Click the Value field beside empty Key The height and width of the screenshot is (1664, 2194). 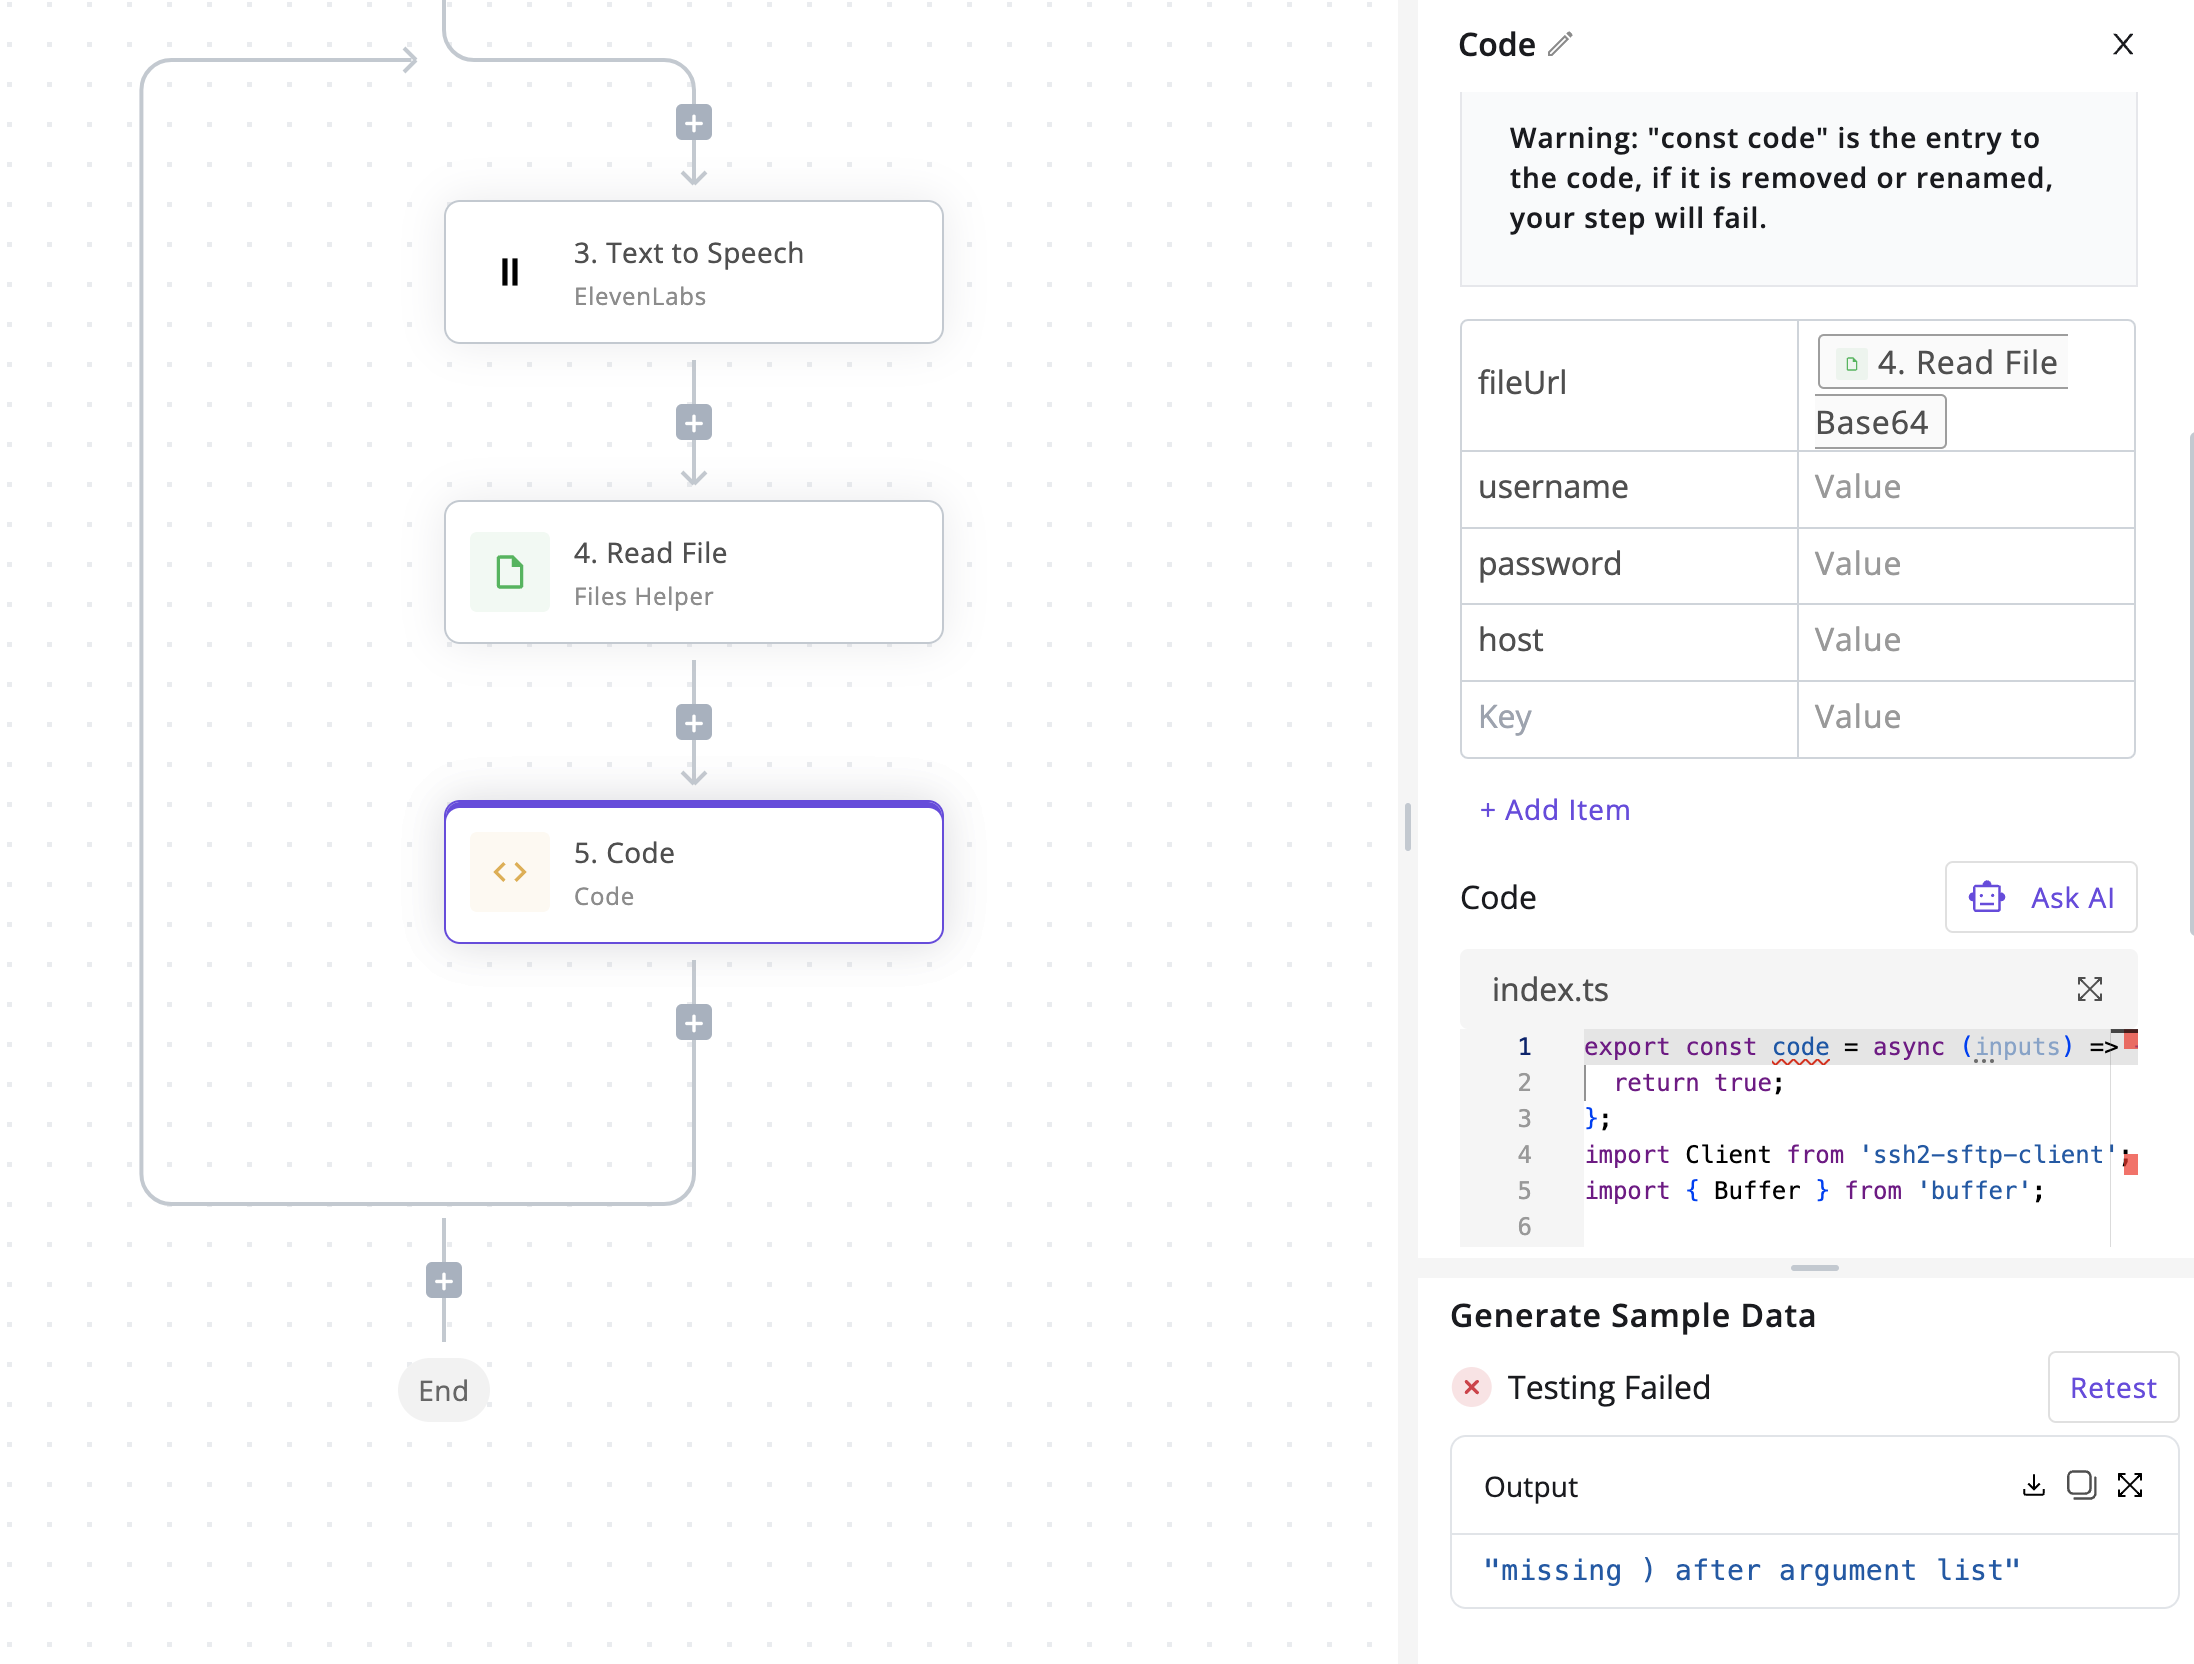point(1966,719)
